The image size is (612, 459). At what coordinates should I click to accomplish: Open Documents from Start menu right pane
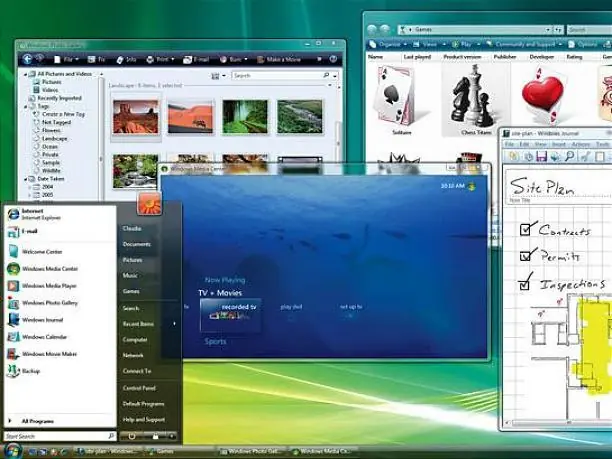137,244
